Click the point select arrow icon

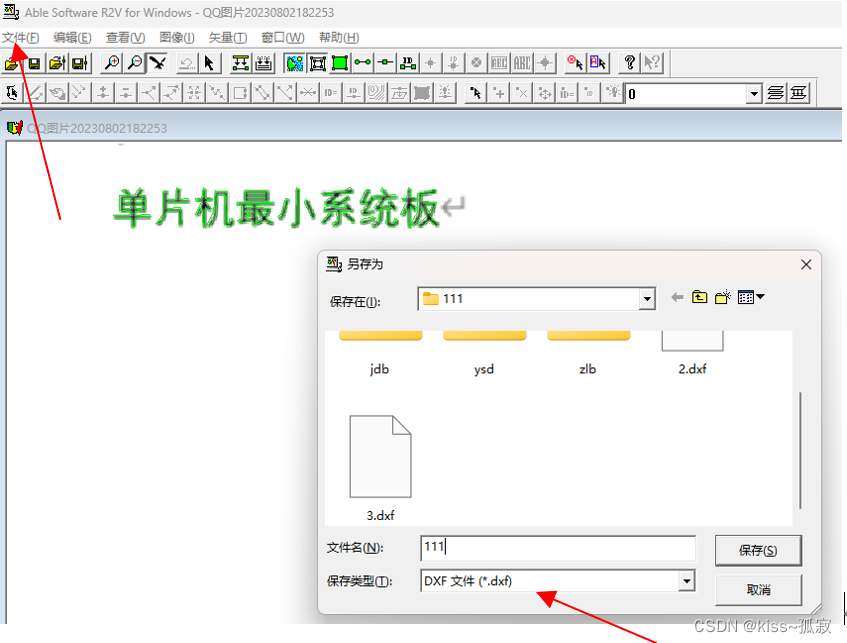pyautogui.click(x=476, y=93)
